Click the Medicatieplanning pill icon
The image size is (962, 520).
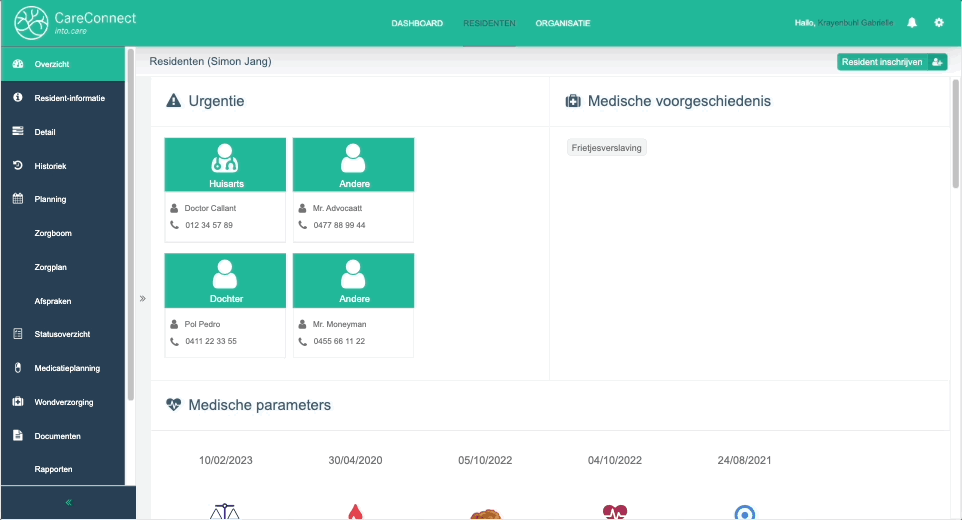pos(18,368)
